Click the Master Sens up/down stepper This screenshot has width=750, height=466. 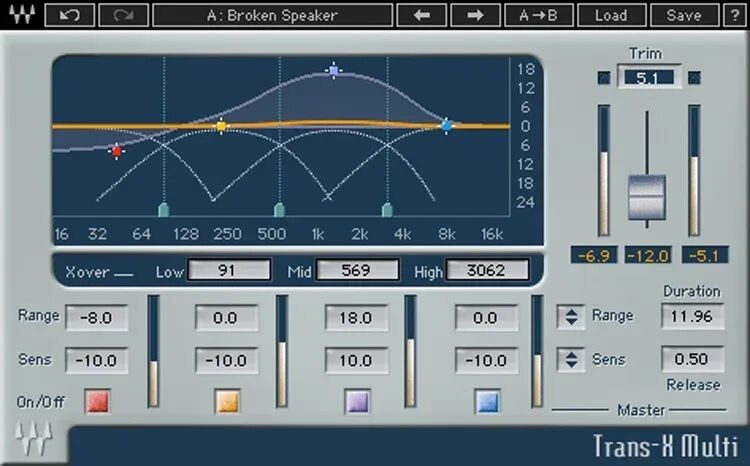(571, 359)
